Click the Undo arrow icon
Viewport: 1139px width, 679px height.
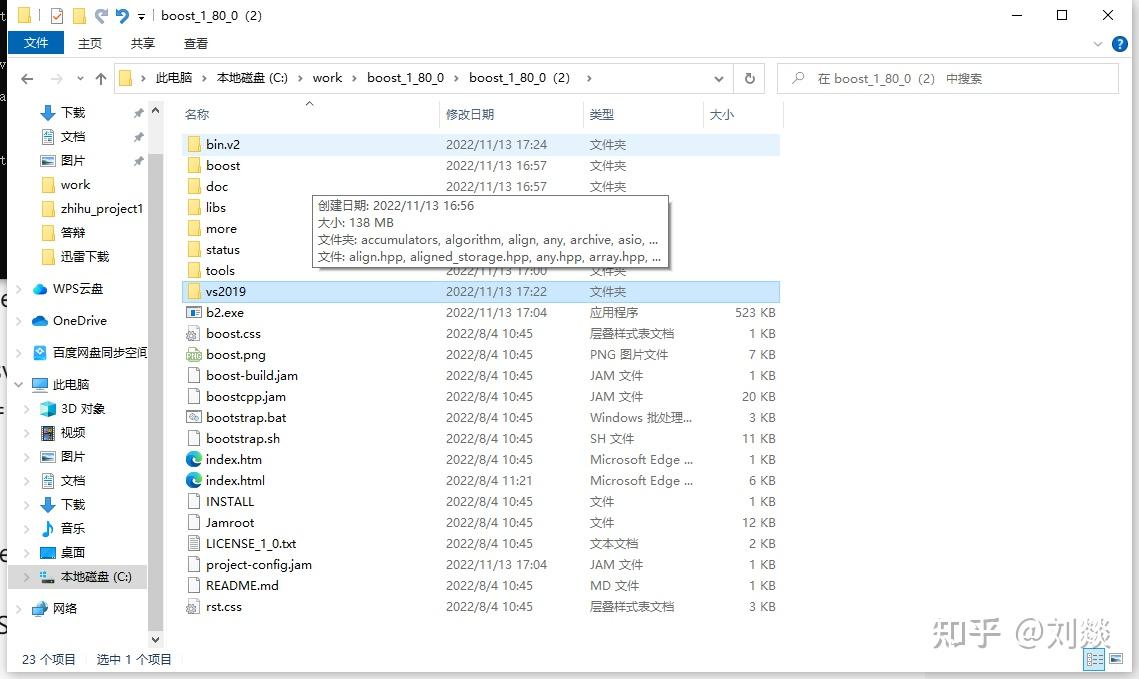point(122,15)
